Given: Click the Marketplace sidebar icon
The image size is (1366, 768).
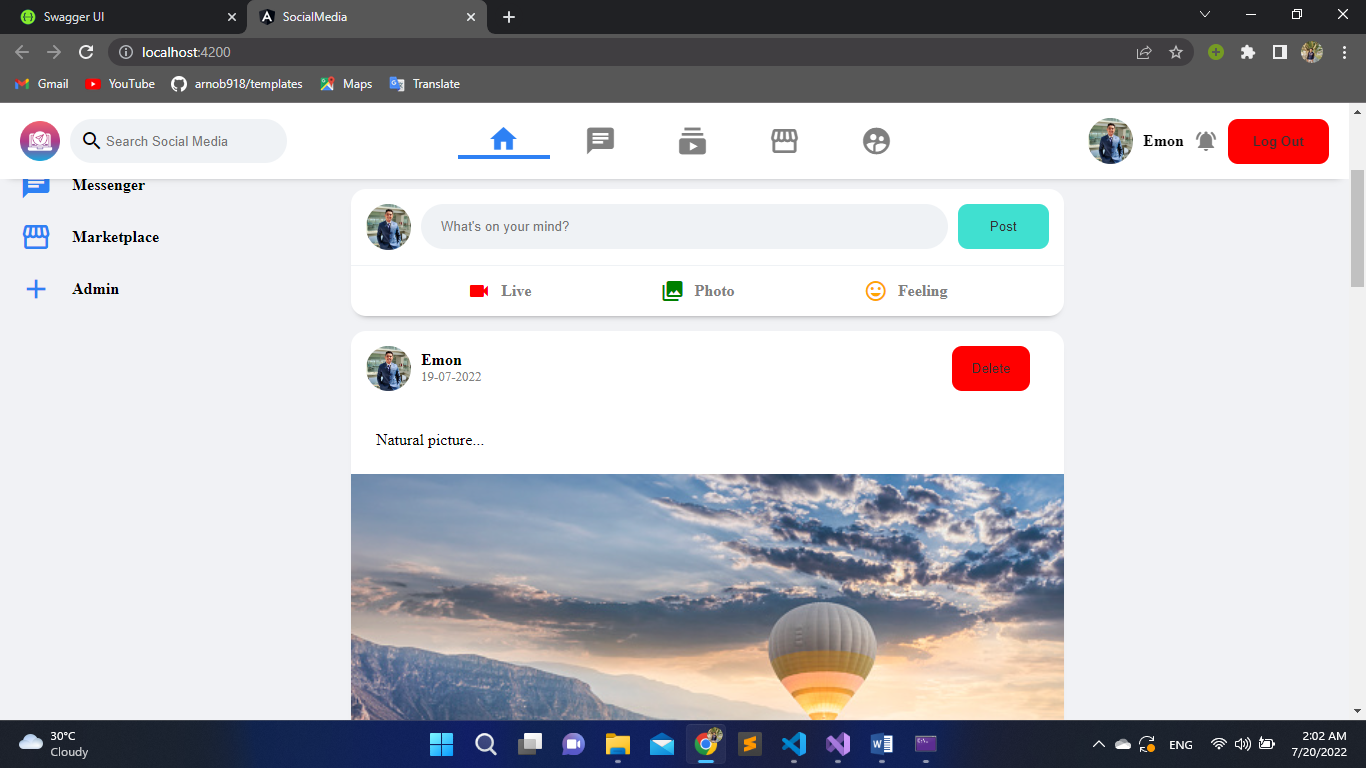Looking at the screenshot, I should 36,237.
